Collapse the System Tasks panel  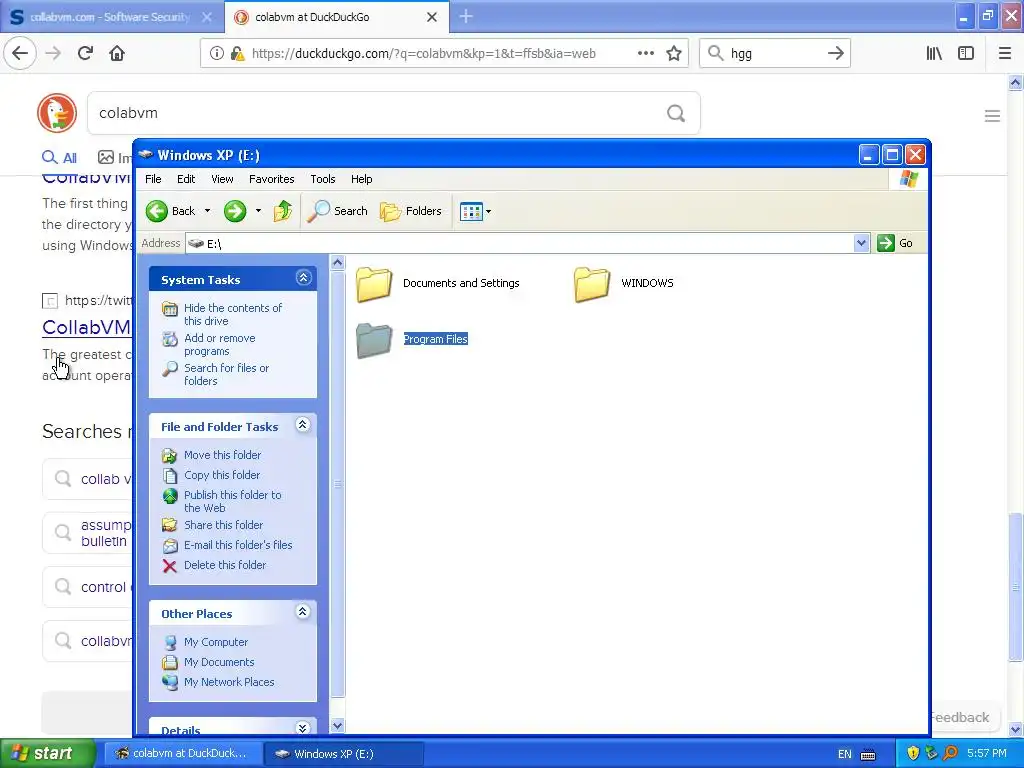(x=303, y=278)
